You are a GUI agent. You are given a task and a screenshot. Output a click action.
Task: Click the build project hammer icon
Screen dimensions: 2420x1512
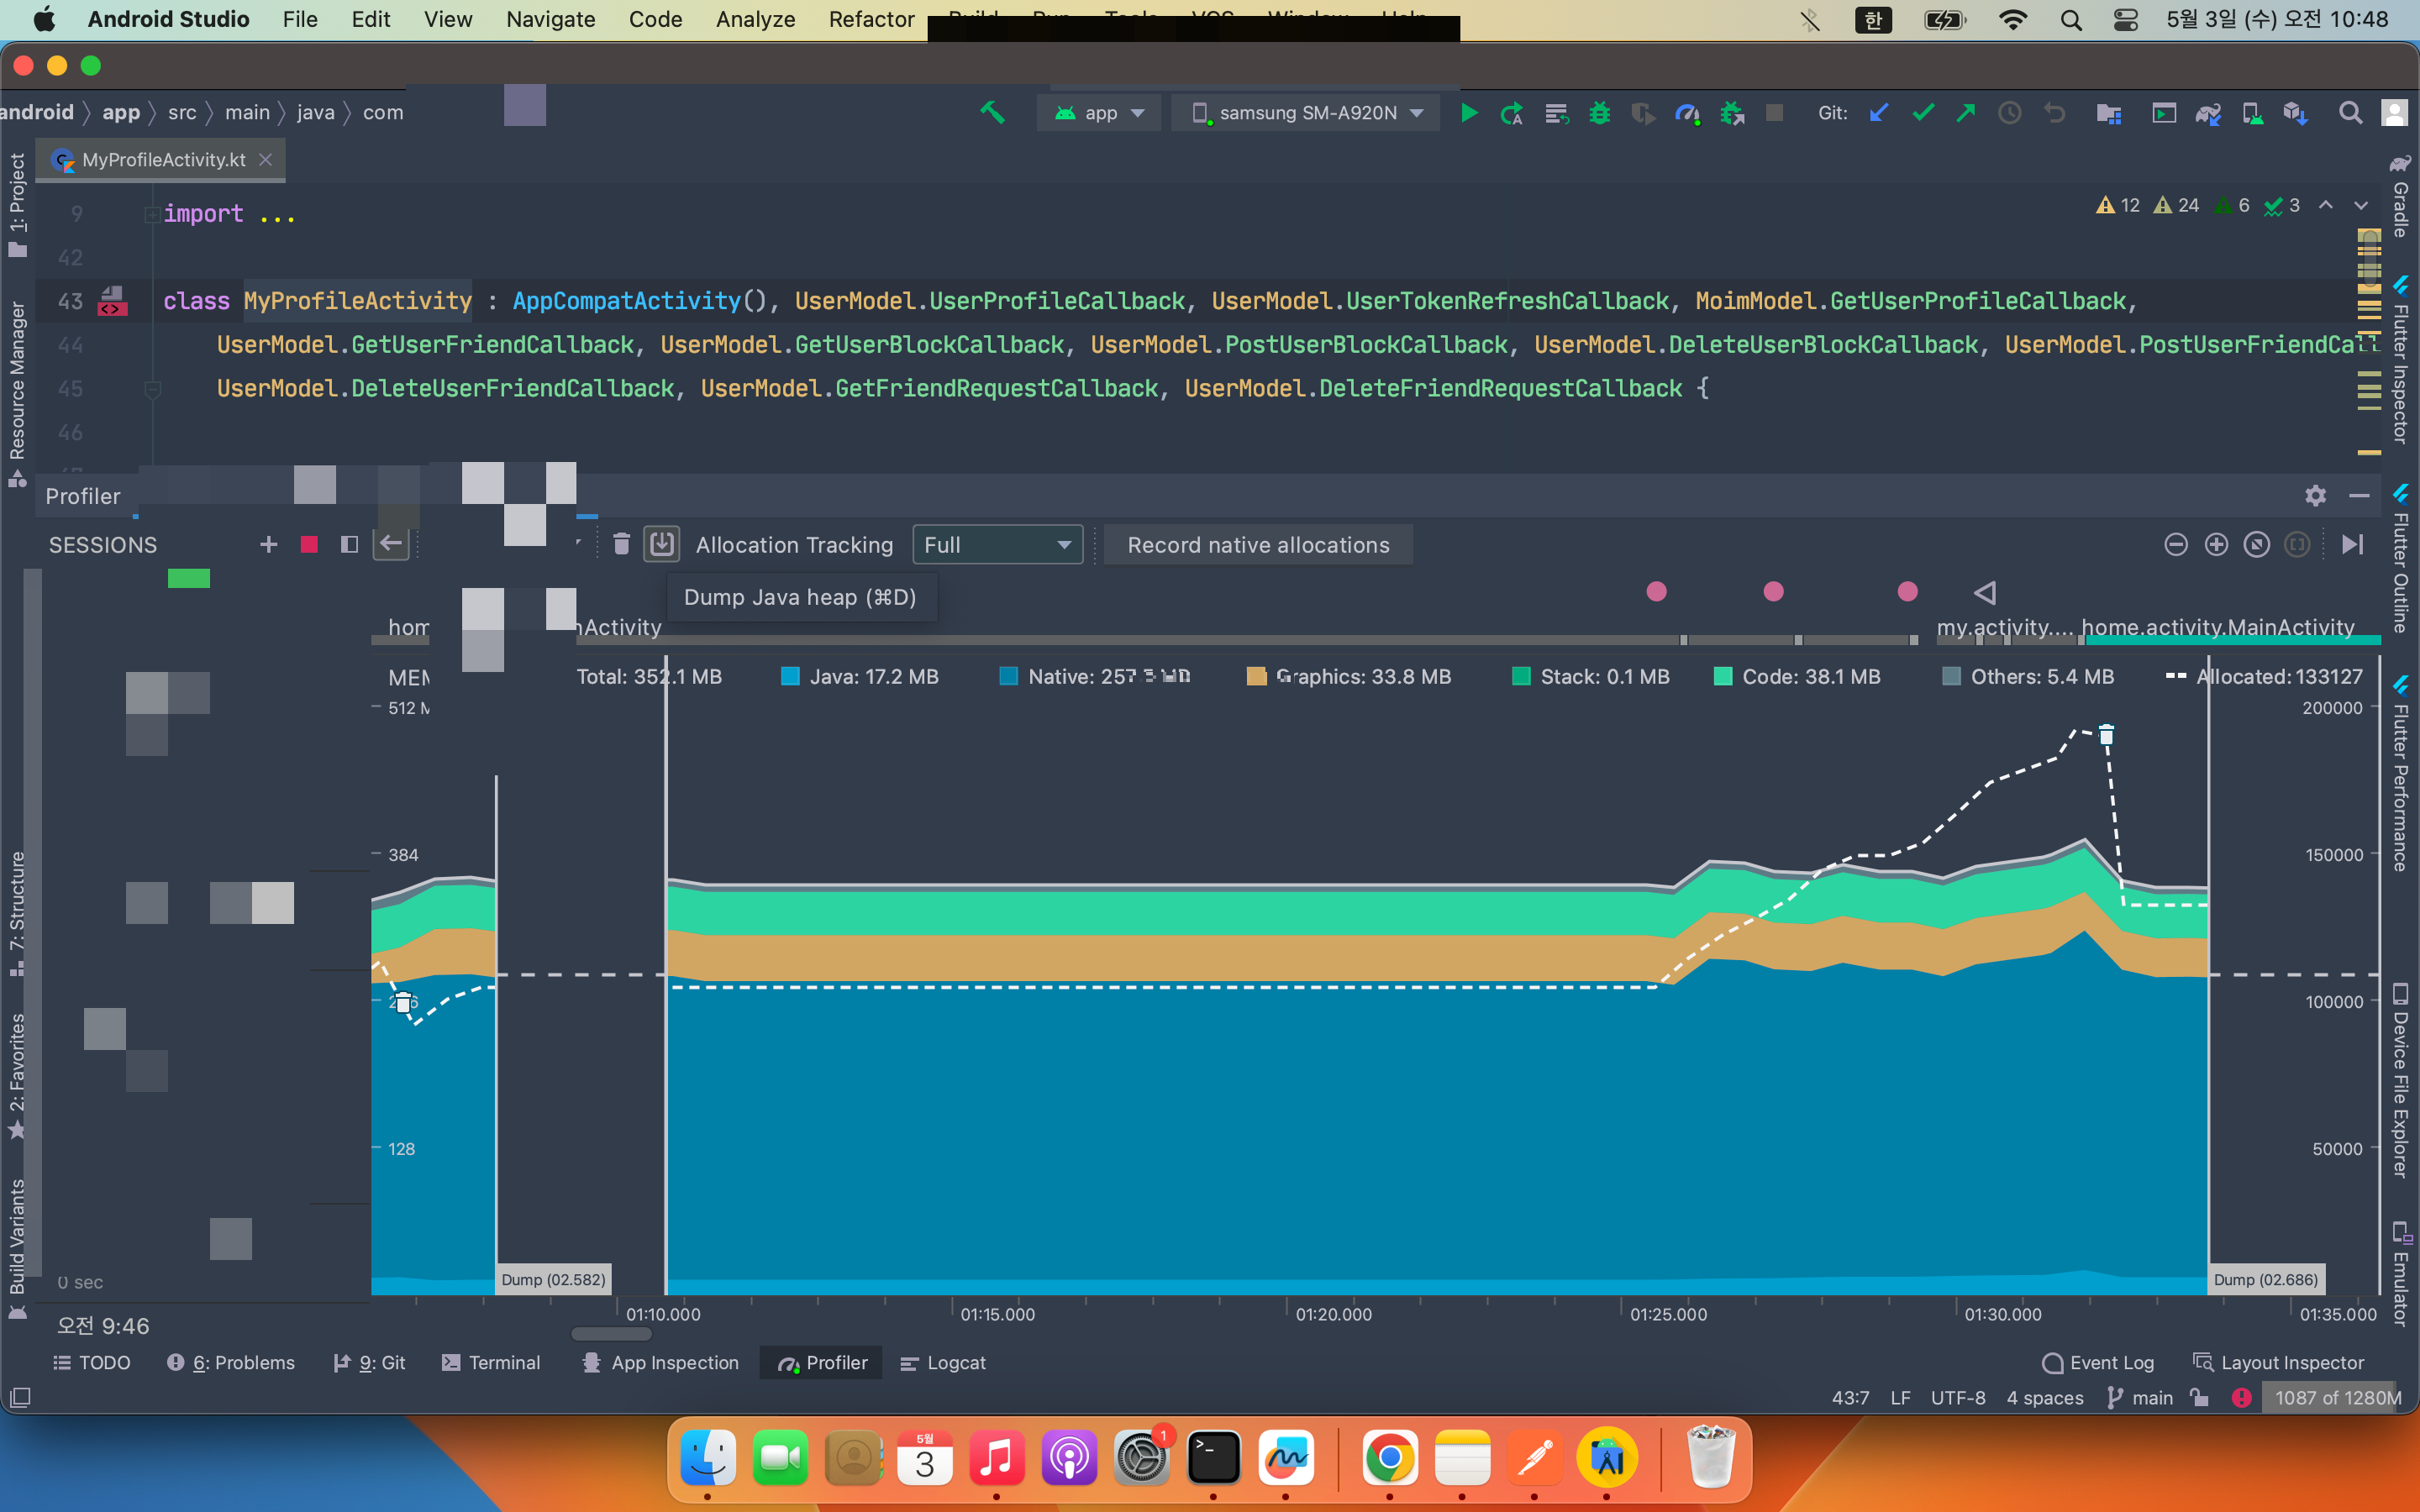[x=992, y=112]
